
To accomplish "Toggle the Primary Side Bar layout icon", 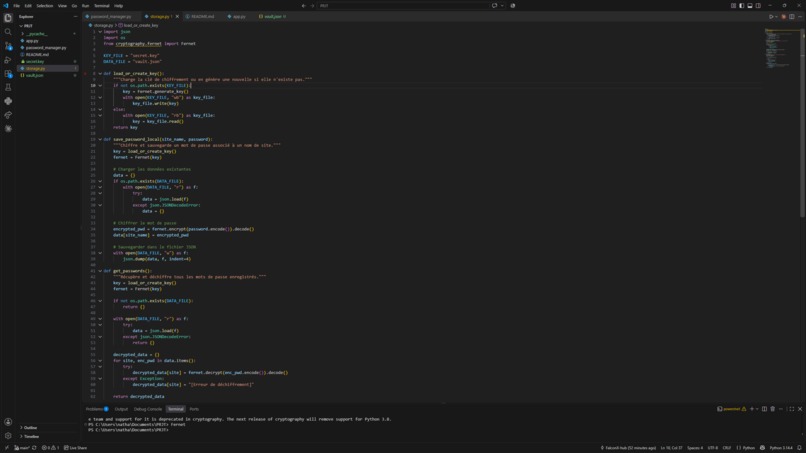I will coord(741,6).
